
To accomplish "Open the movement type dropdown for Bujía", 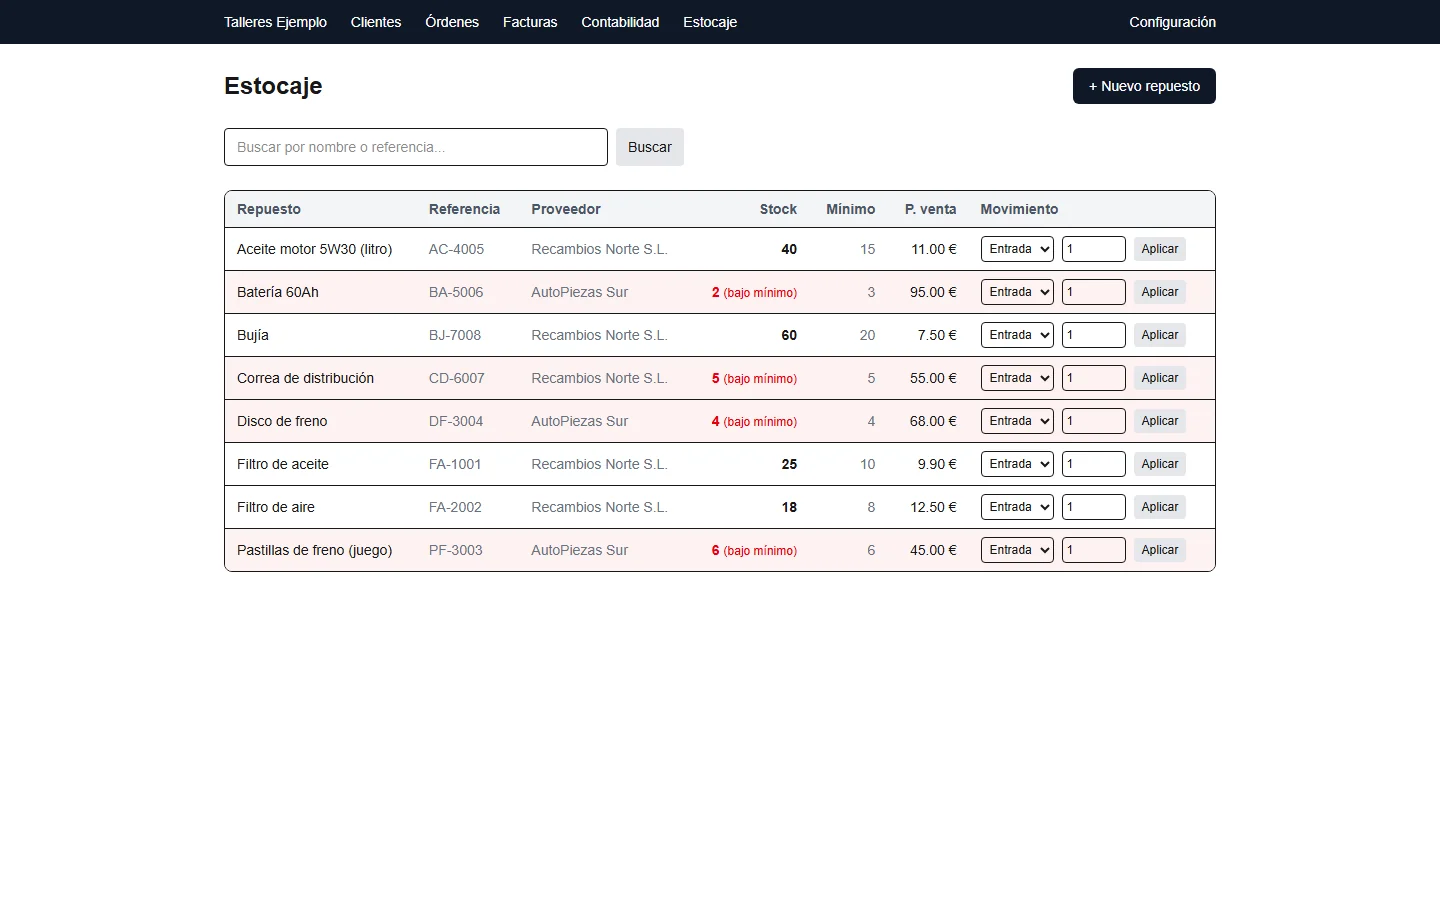I will (x=1017, y=335).
